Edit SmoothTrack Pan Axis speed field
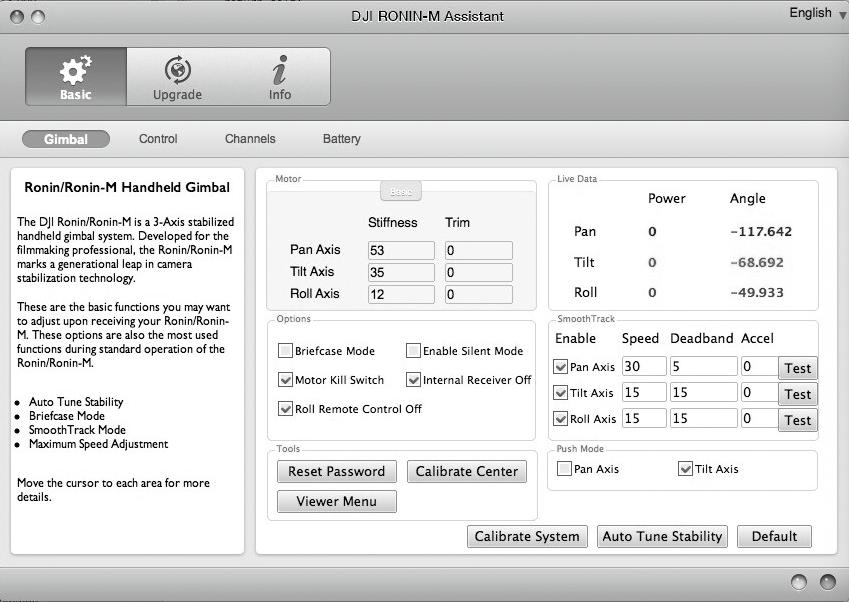The image size is (849, 602). [644, 367]
